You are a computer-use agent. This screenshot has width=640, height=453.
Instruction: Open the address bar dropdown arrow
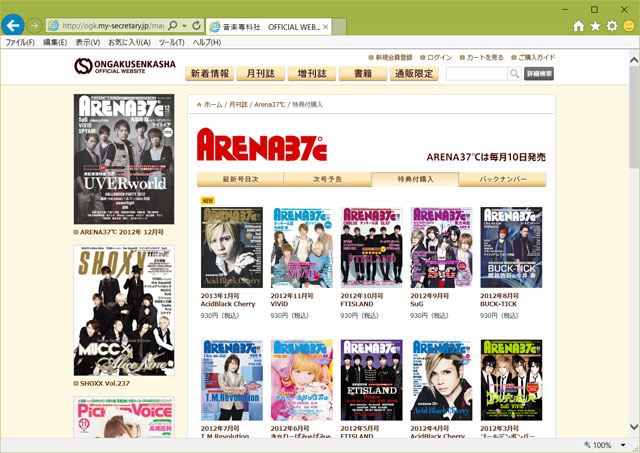coord(184,26)
